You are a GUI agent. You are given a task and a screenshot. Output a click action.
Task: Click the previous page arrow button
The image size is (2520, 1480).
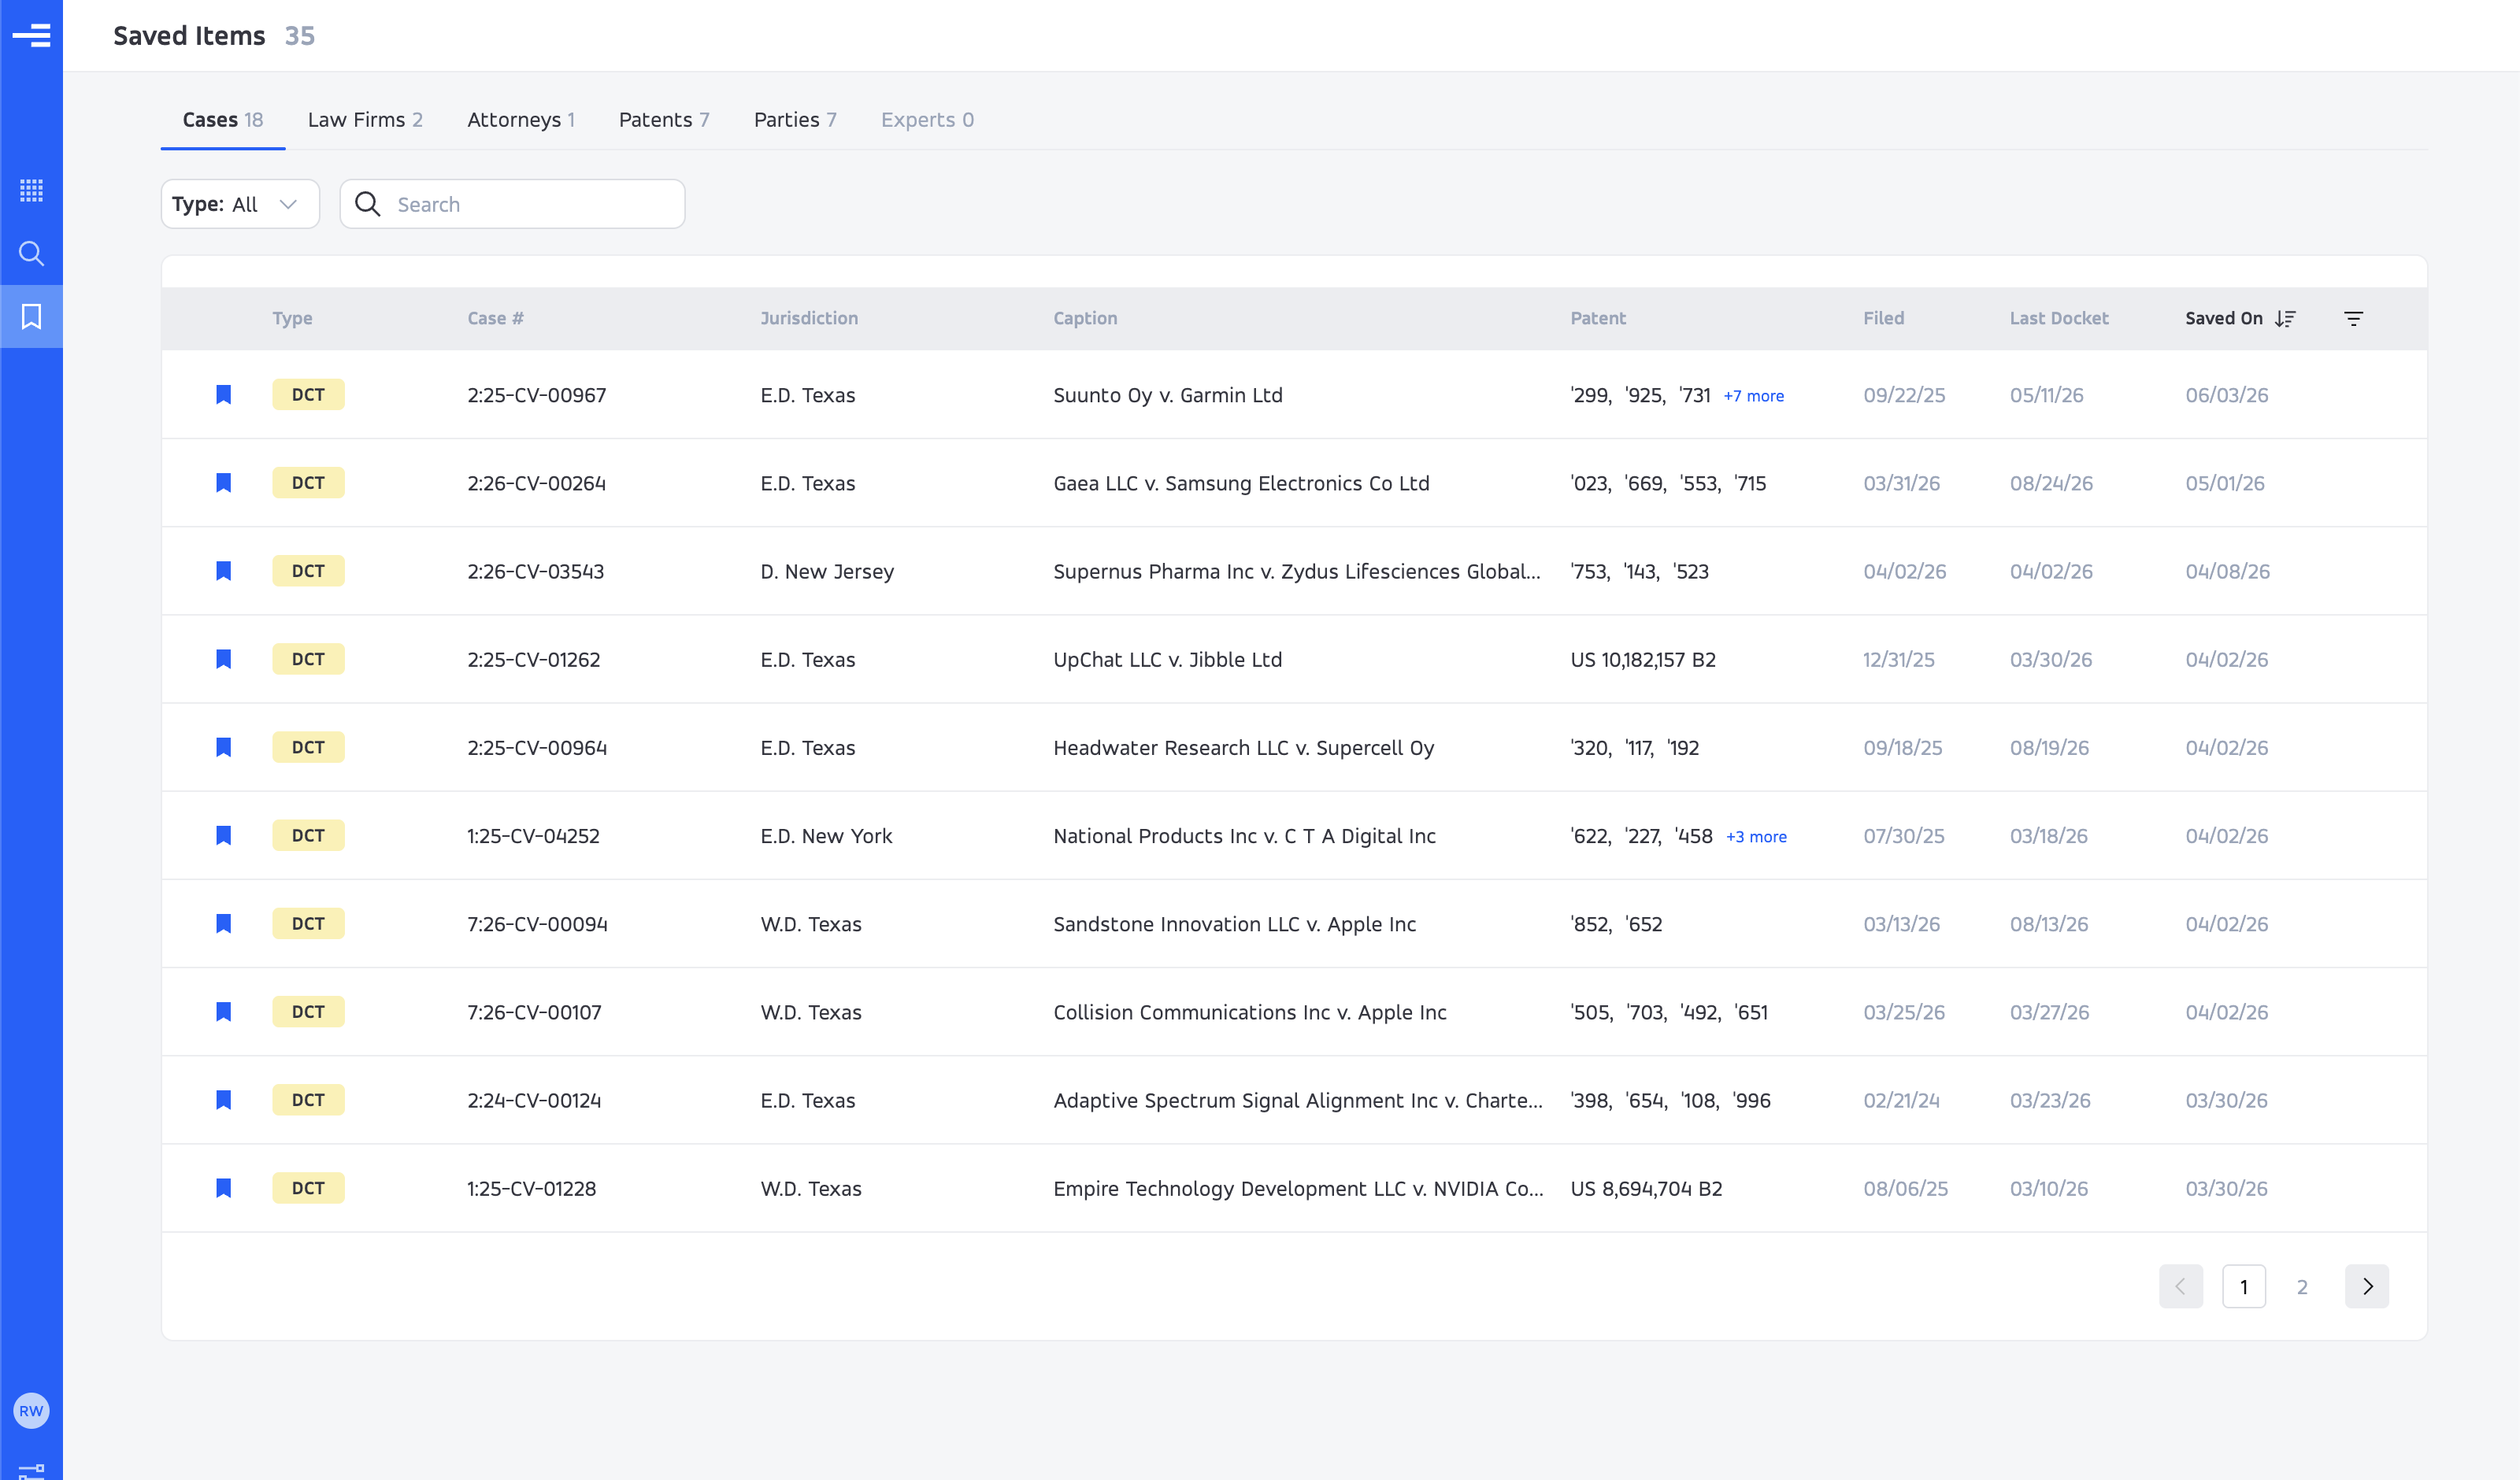(2180, 1286)
